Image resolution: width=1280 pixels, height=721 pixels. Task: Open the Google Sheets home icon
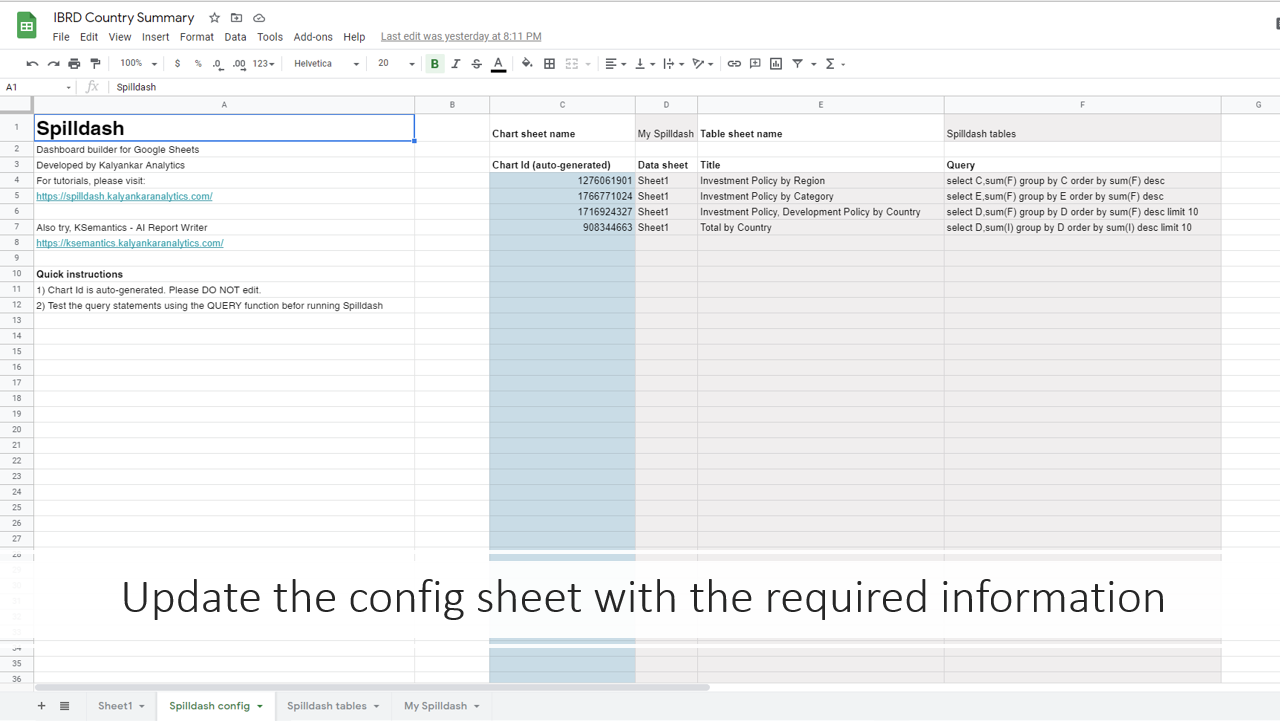pos(27,26)
